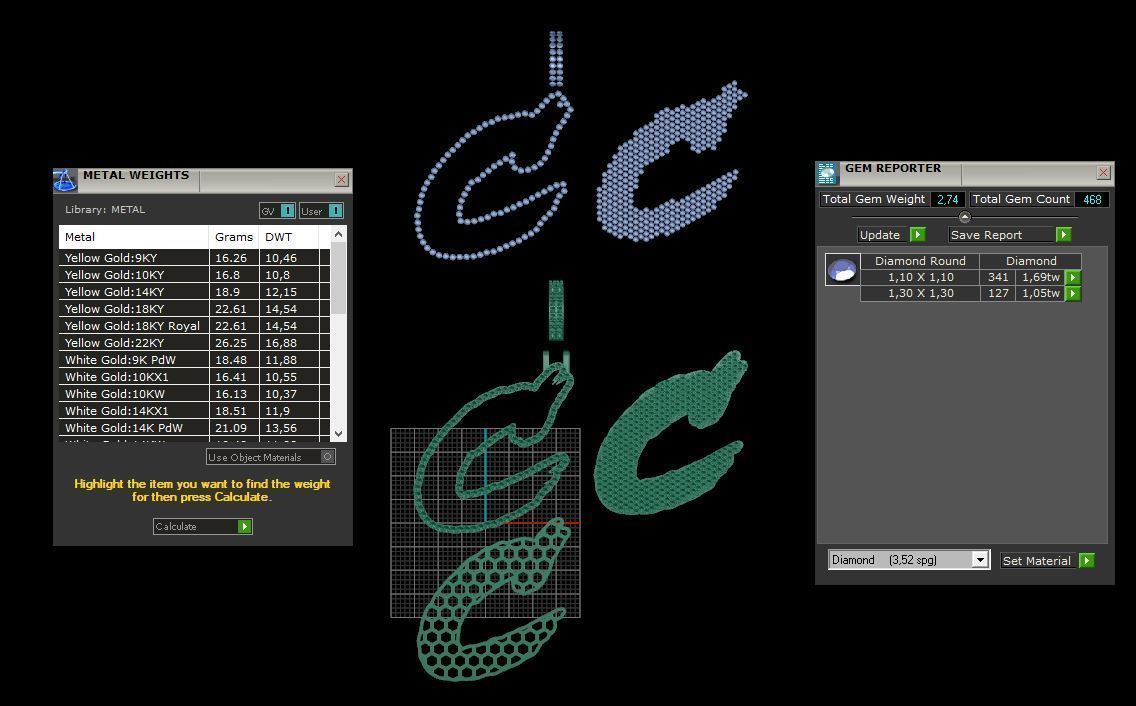
Task: Click the Total Gem Weight value 2,74
Action: (948, 199)
